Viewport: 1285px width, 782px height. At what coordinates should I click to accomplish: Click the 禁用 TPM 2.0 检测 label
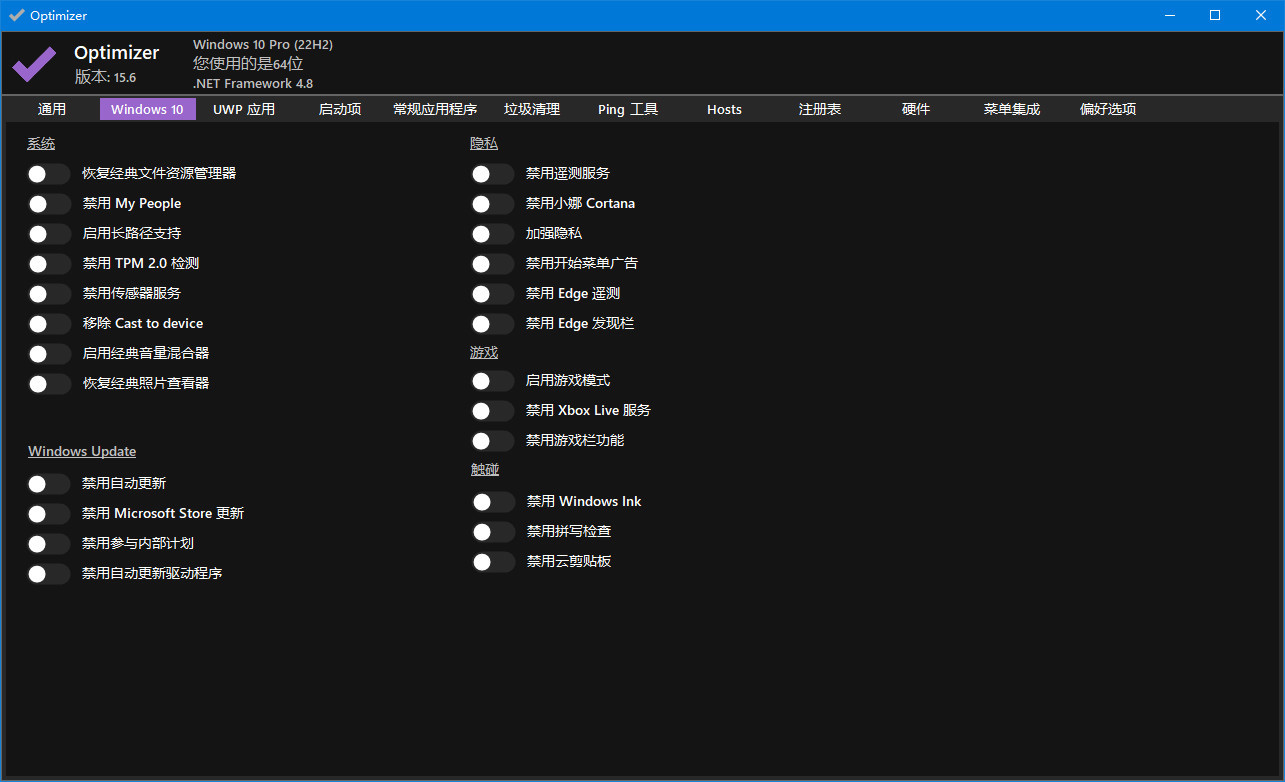tap(141, 264)
